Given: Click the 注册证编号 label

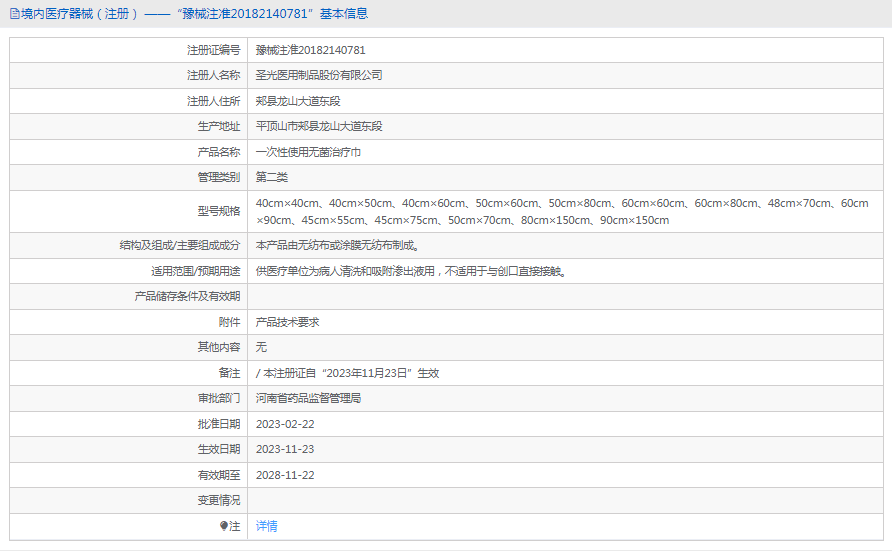Looking at the screenshot, I should [213, 50].
